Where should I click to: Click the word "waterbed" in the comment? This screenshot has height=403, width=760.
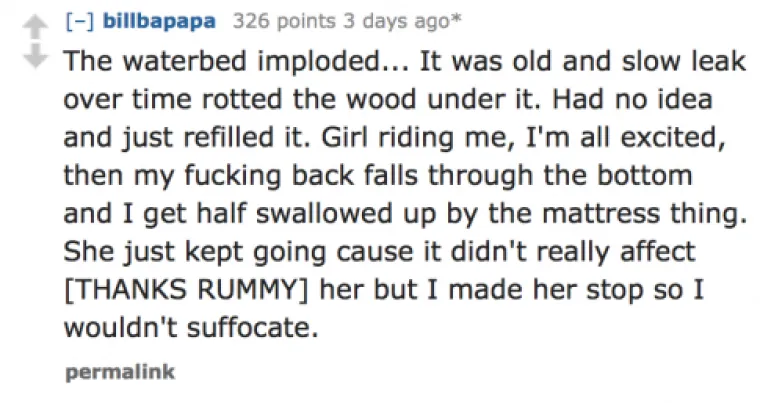coord(167,61)
